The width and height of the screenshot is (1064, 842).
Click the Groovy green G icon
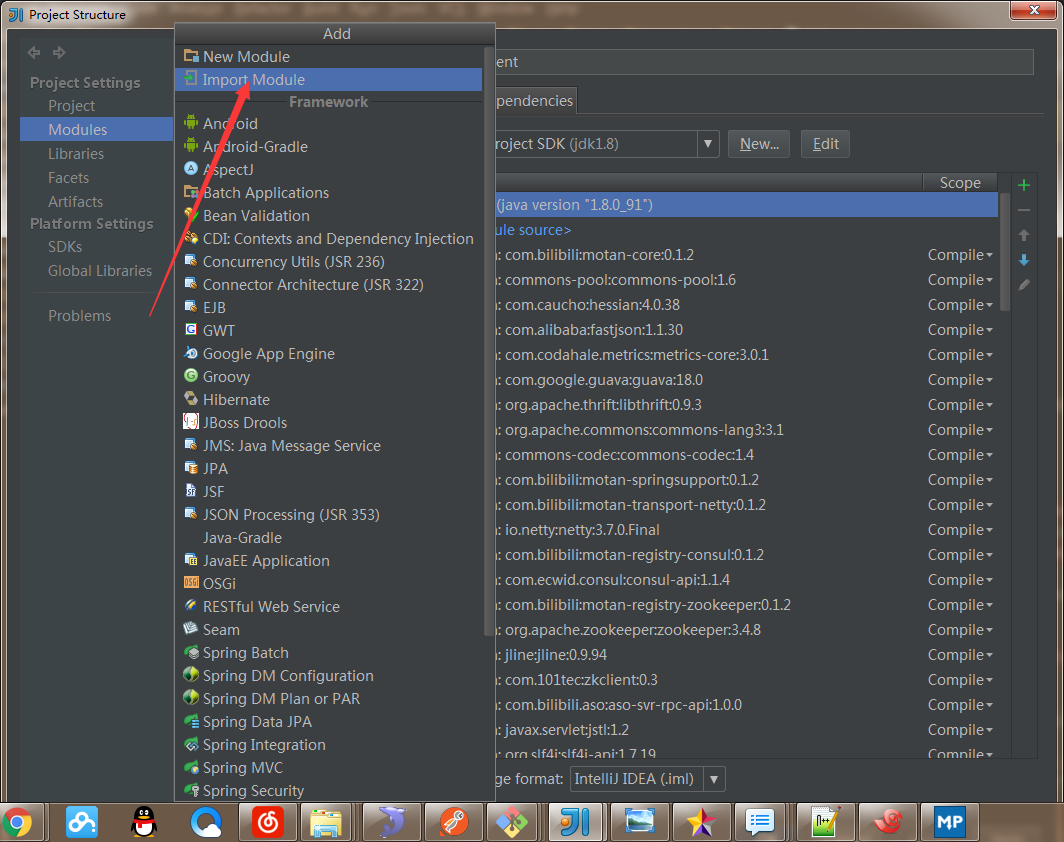[191, 376]
